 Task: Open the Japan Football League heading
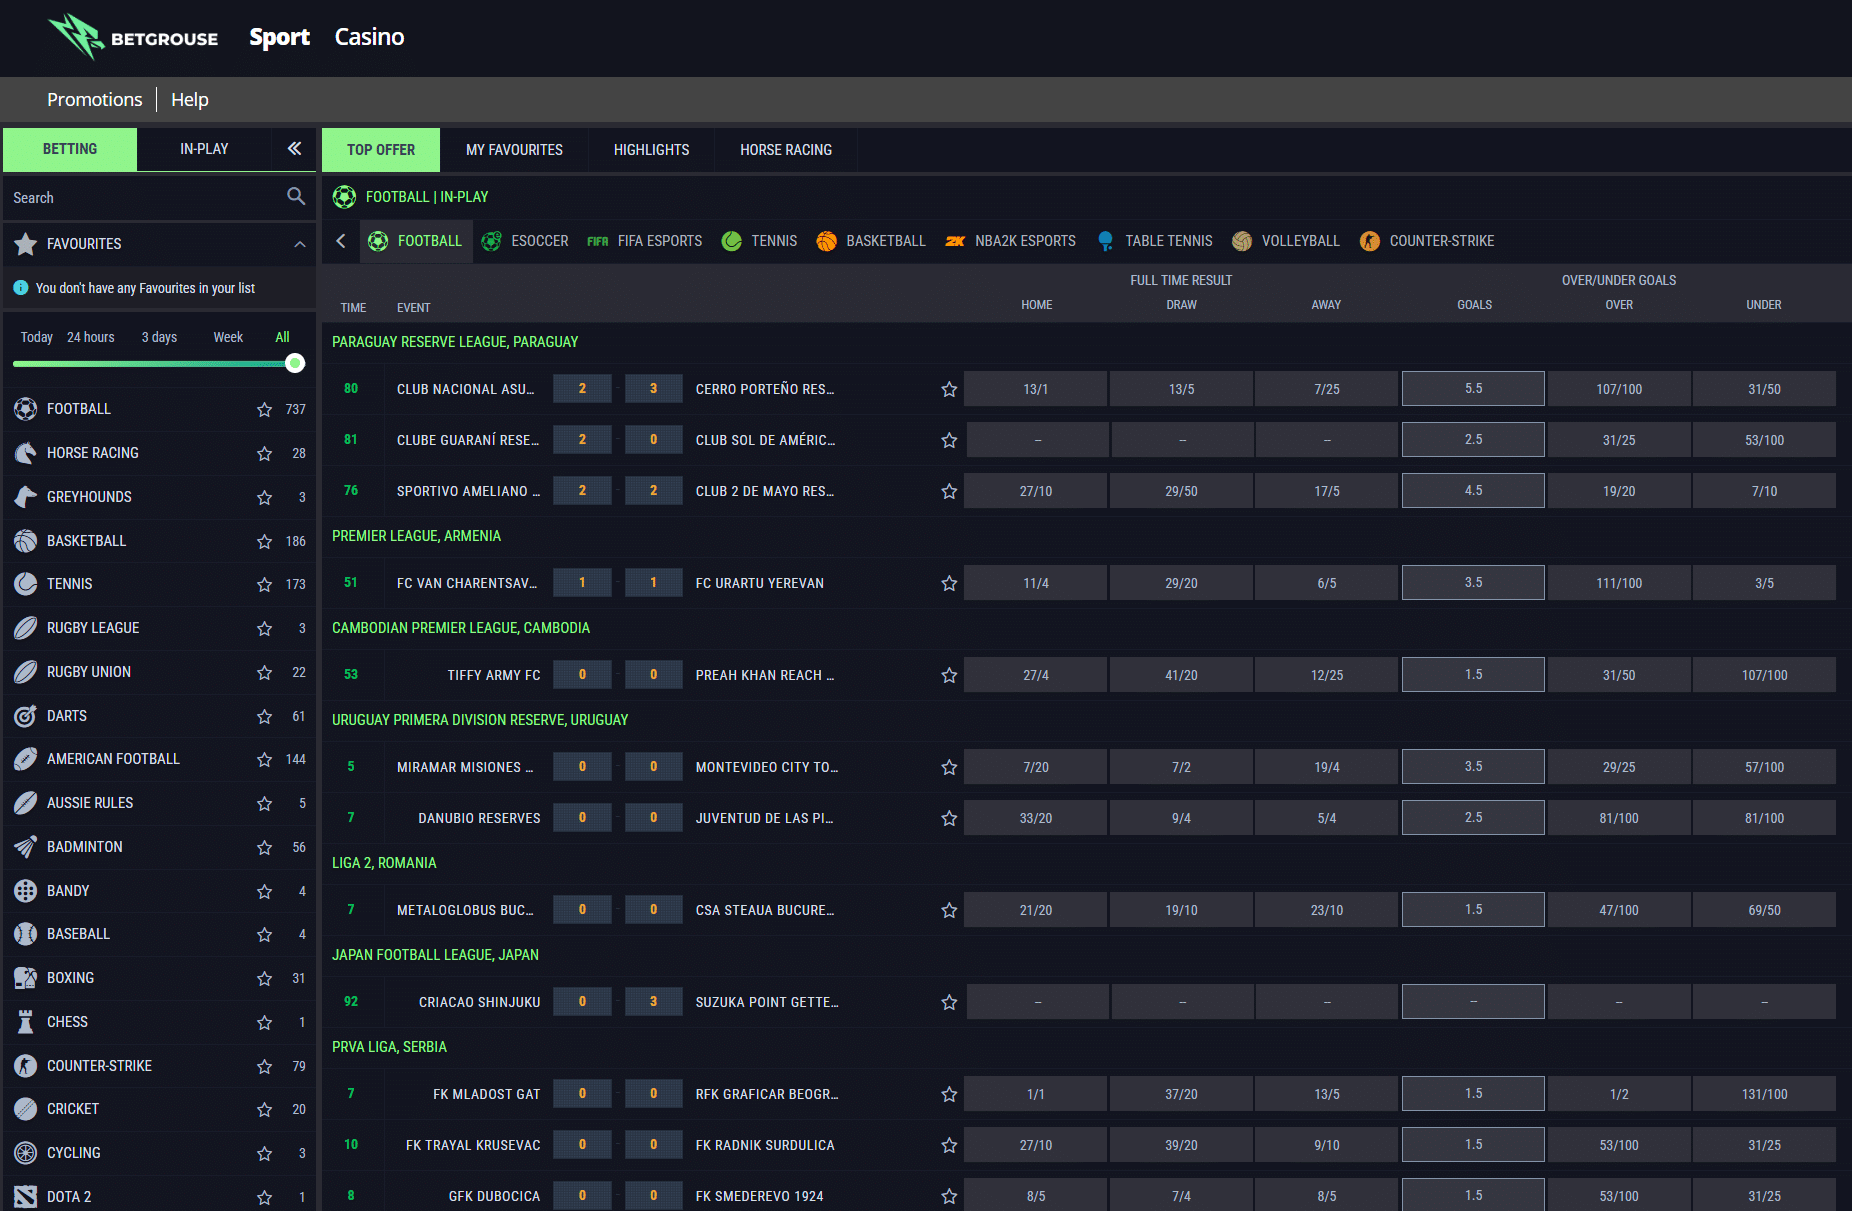pos(435,955)
